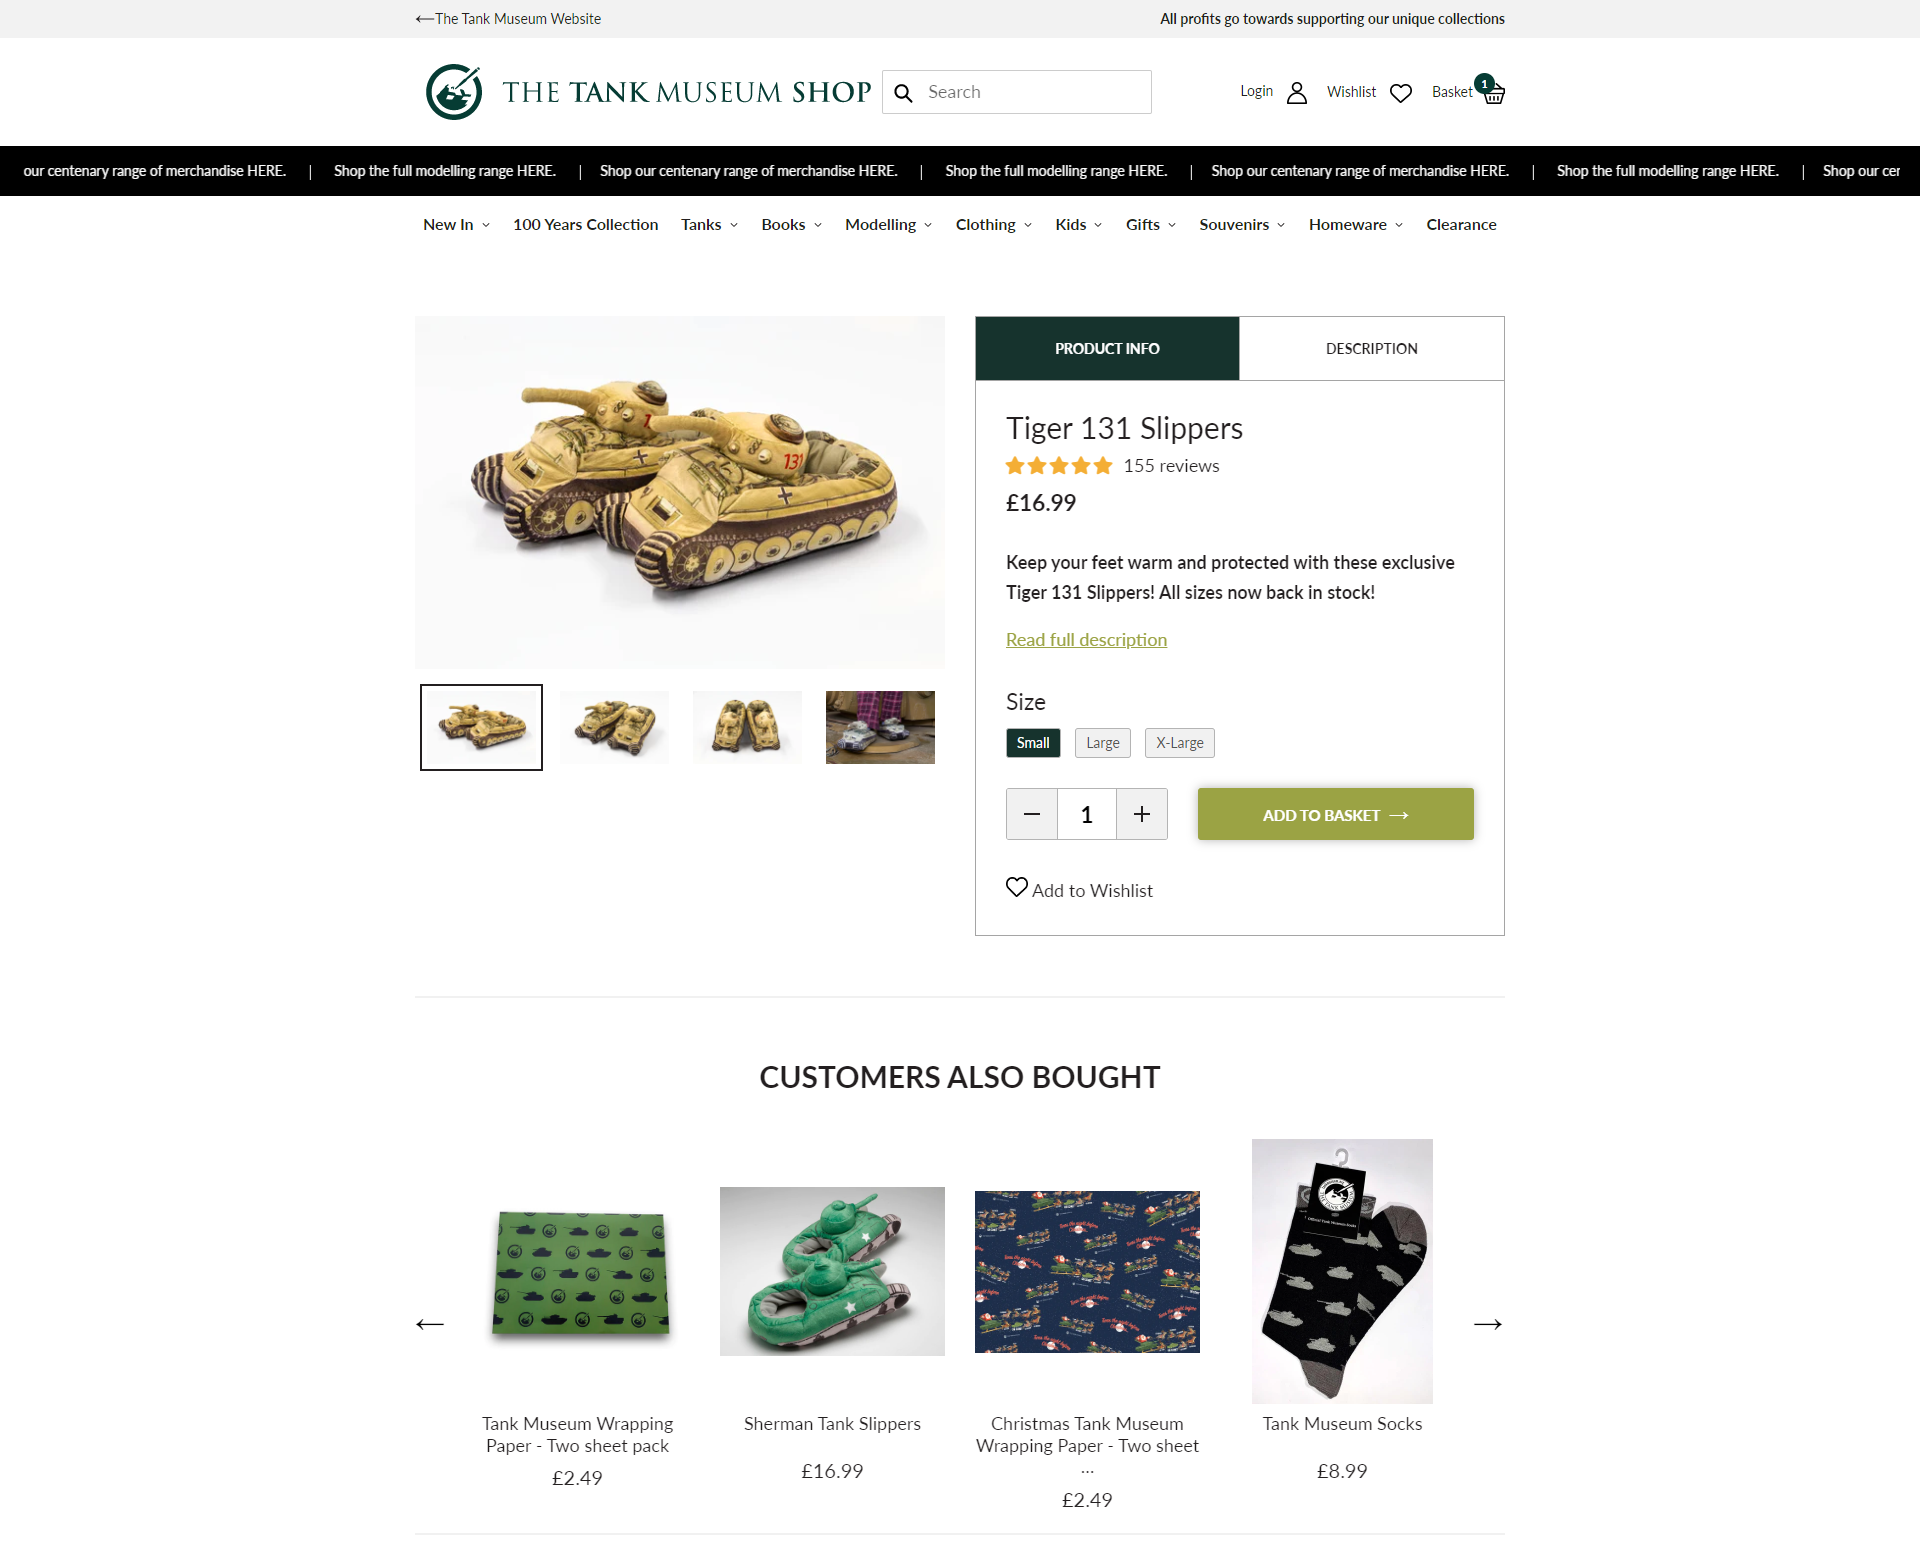Viewport: 1920px width, 1562px height.
Task: View the thumbnail of slippers worn on feet
Action: 880,727
